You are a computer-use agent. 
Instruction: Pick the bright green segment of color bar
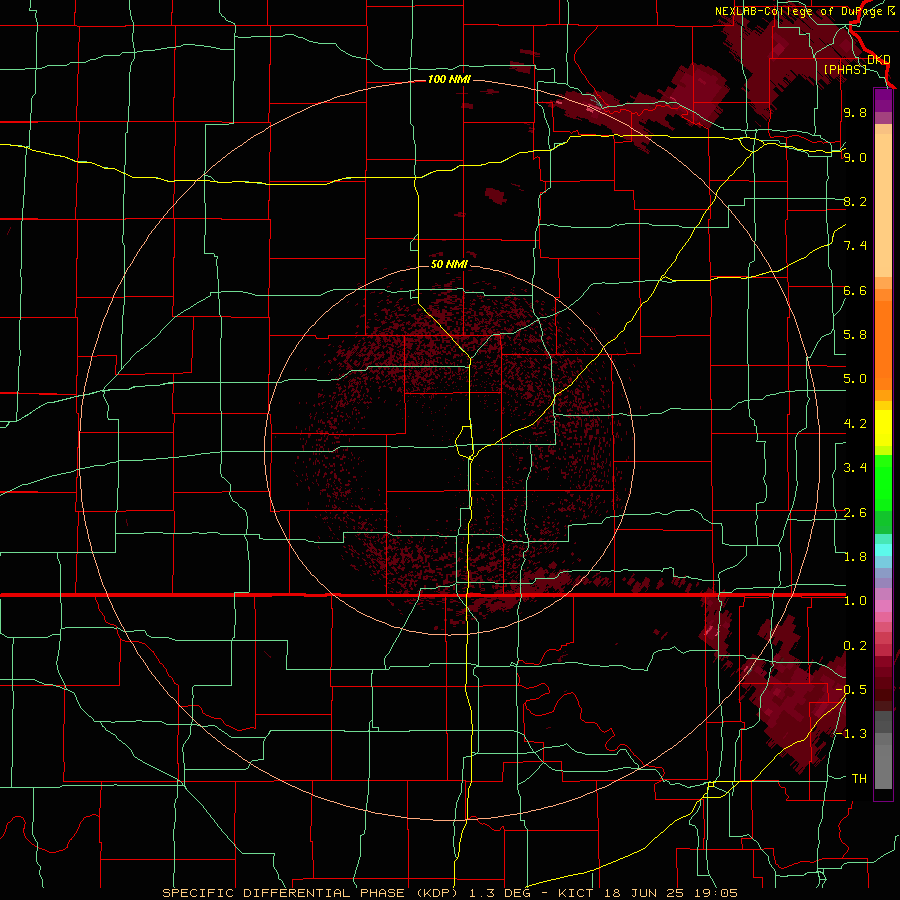pyautogui.click(x=883, y=483)
